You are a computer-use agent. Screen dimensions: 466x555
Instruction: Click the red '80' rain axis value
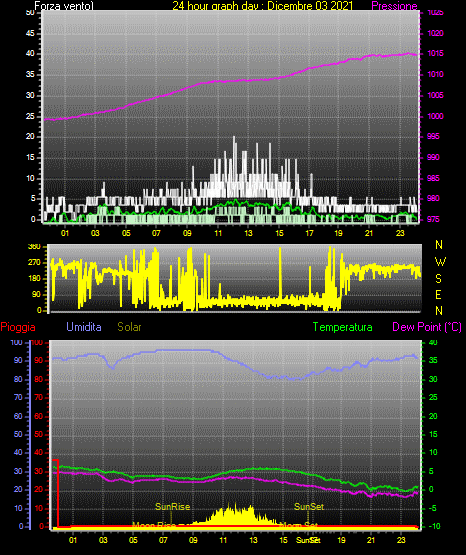(38, 379)
